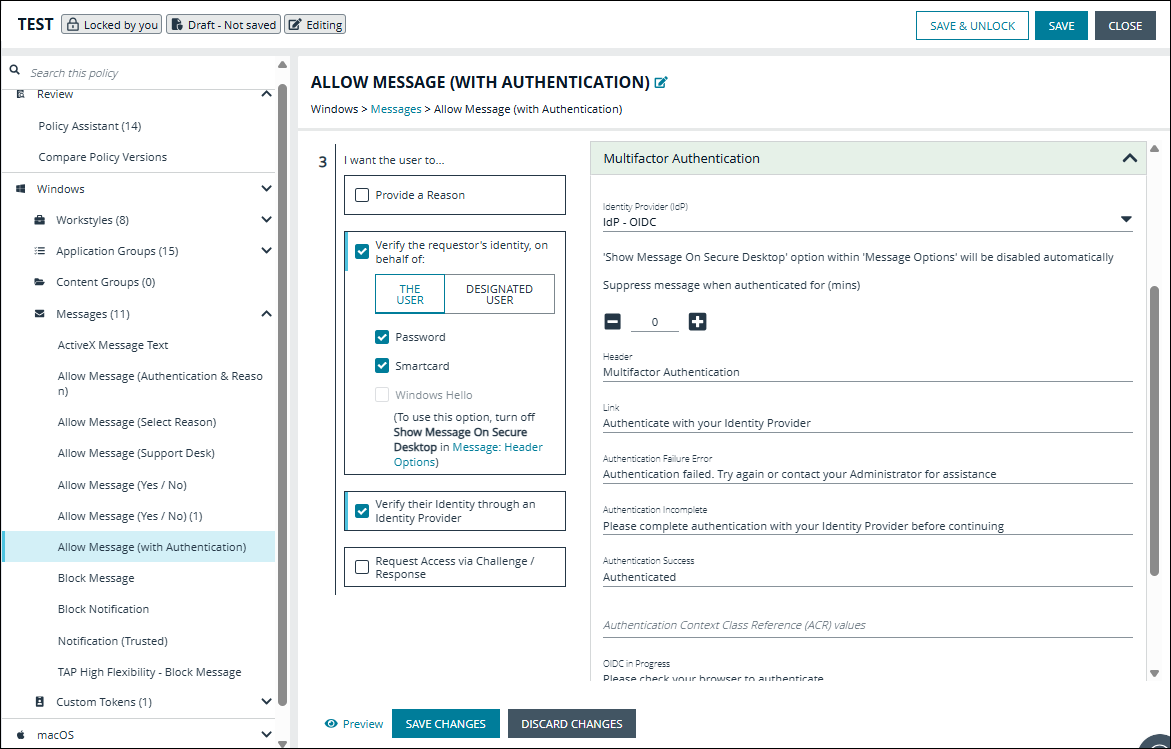Switch to the DESIGNATED USER tab

[500, 293]
